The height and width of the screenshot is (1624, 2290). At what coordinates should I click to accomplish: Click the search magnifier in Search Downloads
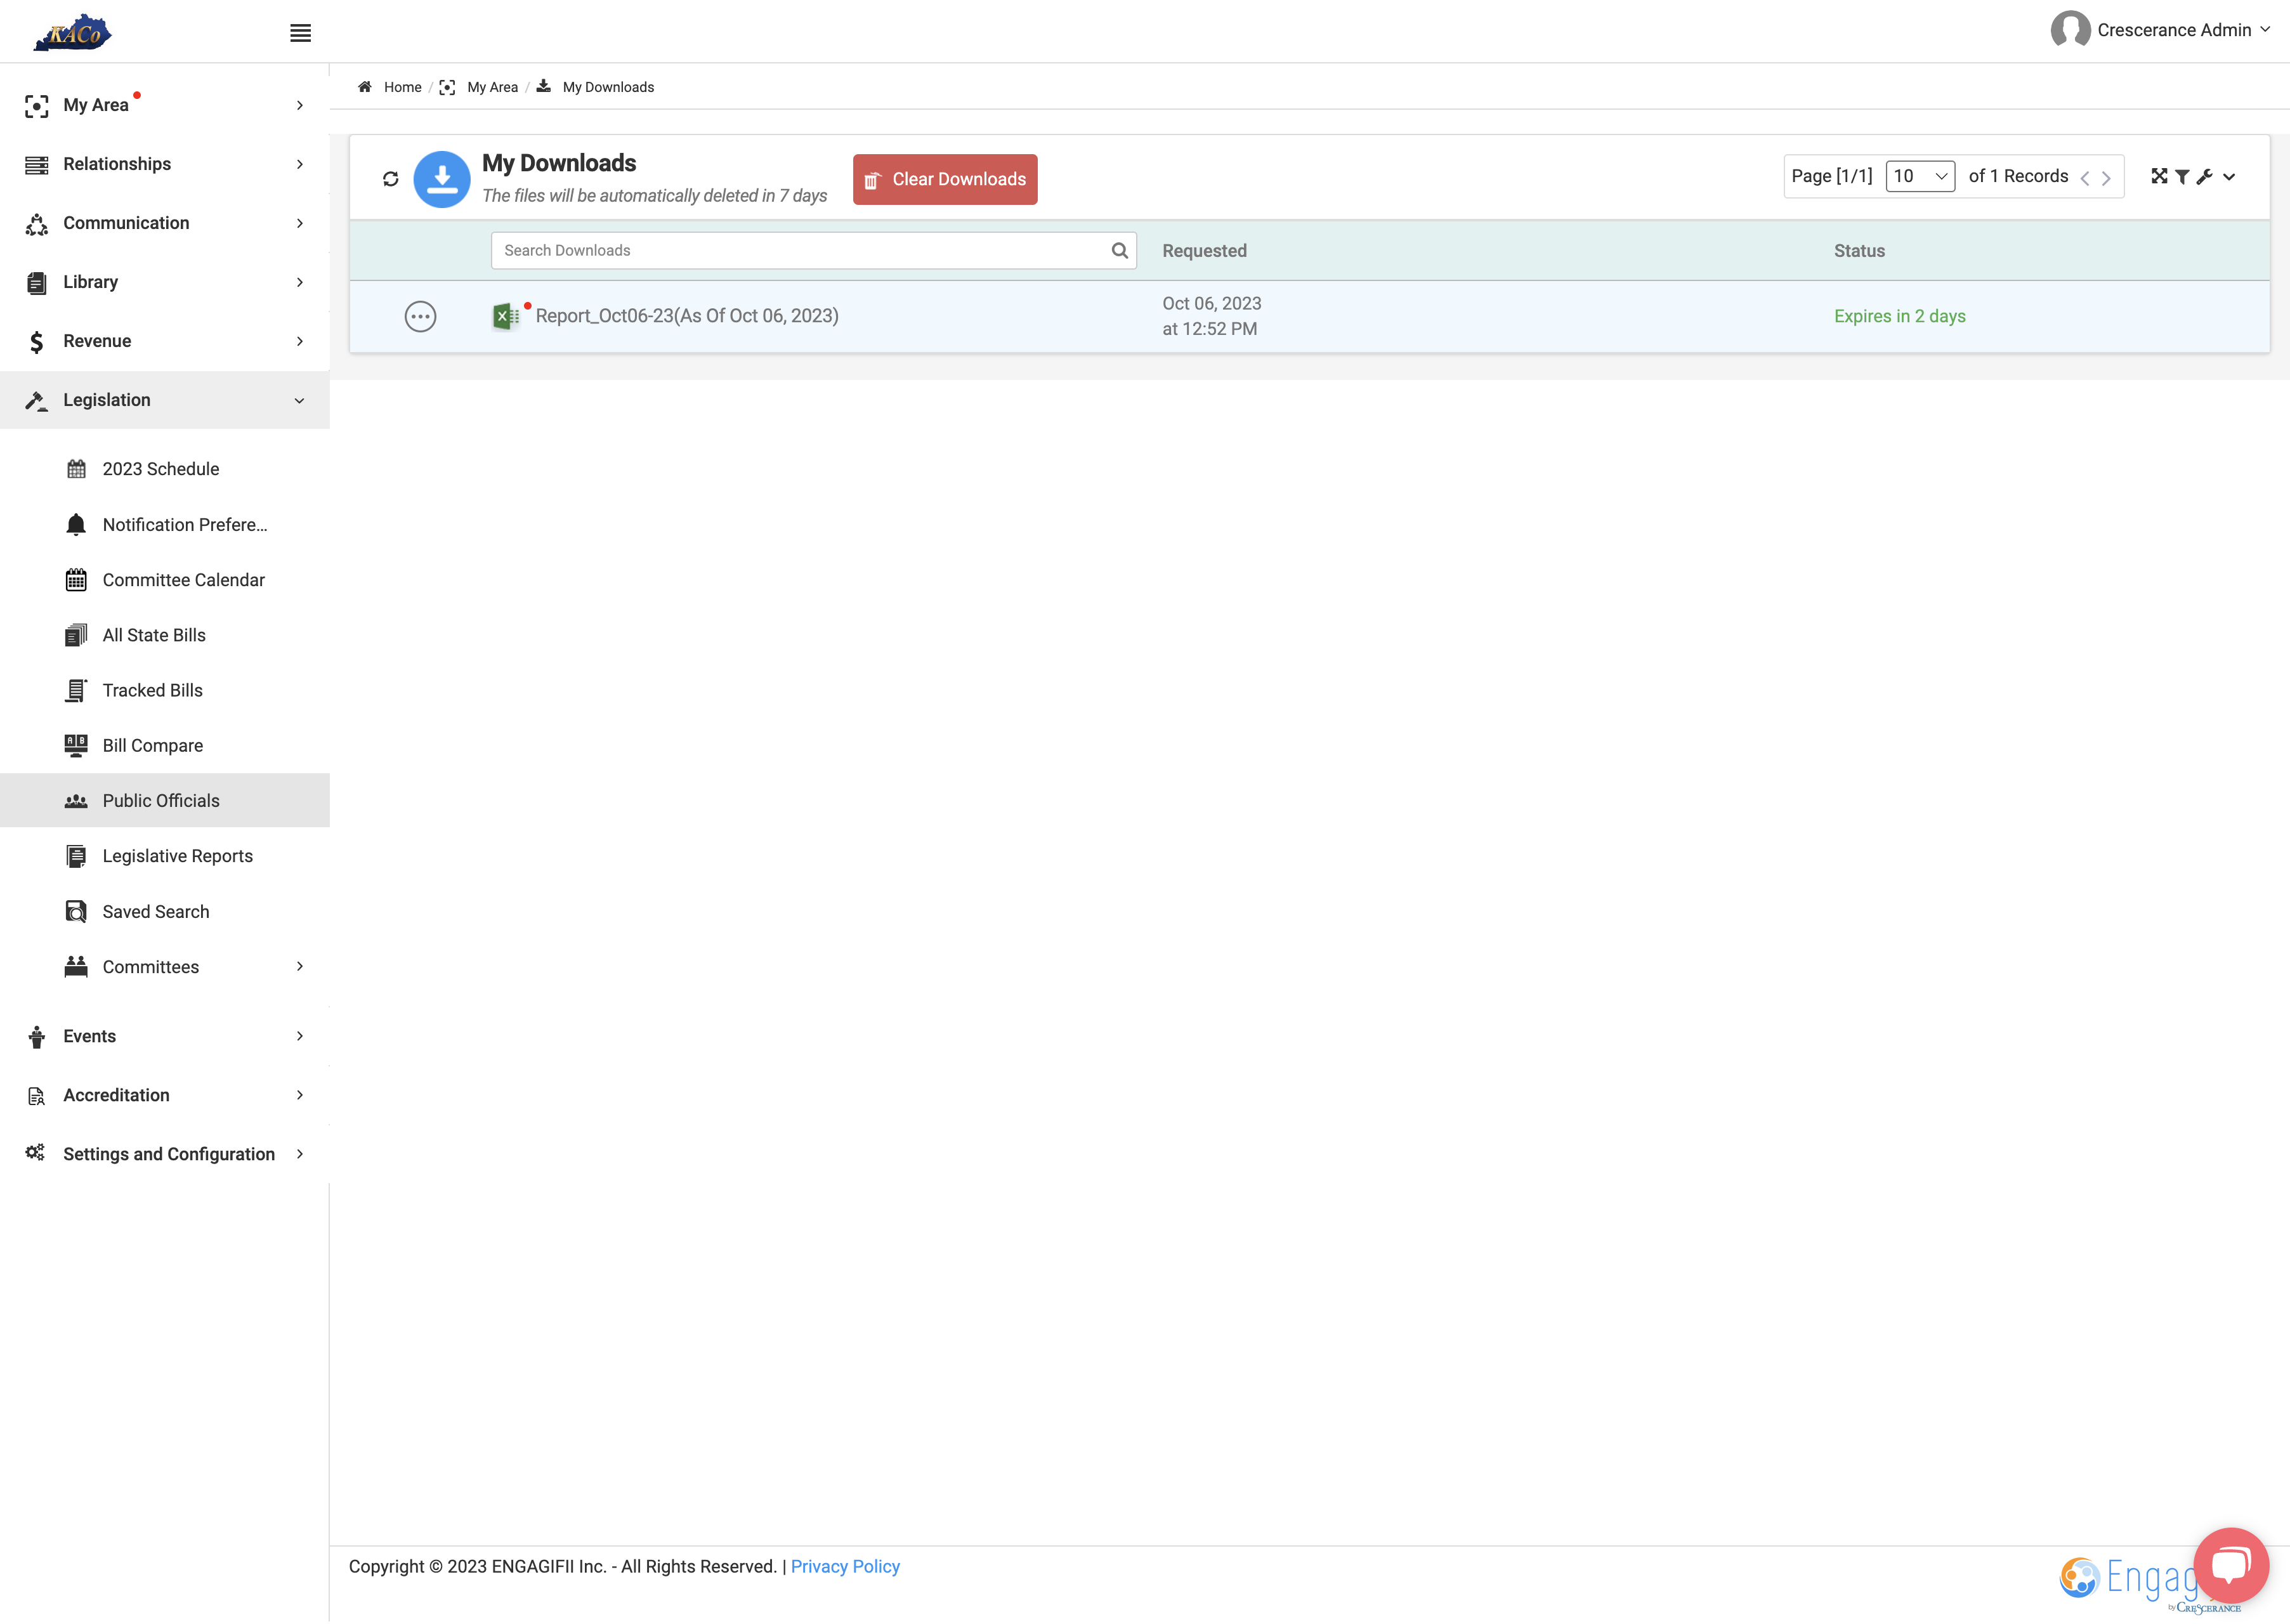(1120, 250)
